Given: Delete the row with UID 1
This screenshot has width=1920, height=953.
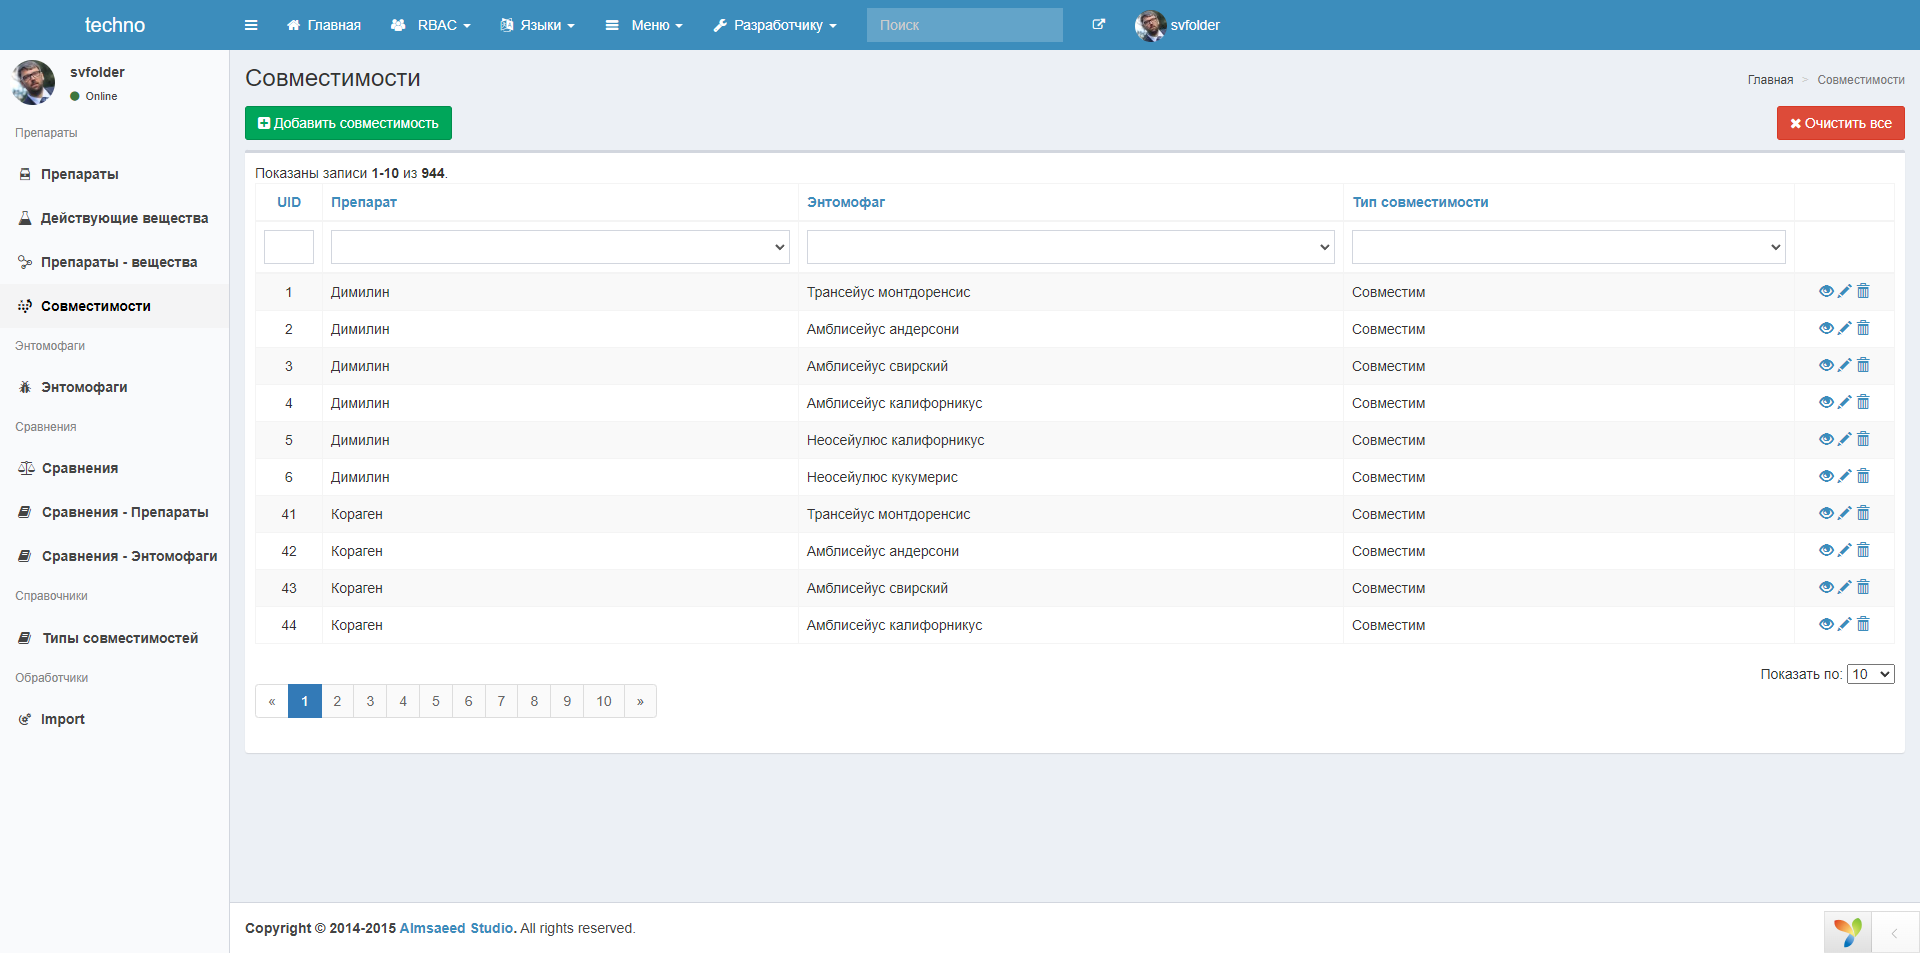Looking at the screenshot, I should pos(1863,291).
